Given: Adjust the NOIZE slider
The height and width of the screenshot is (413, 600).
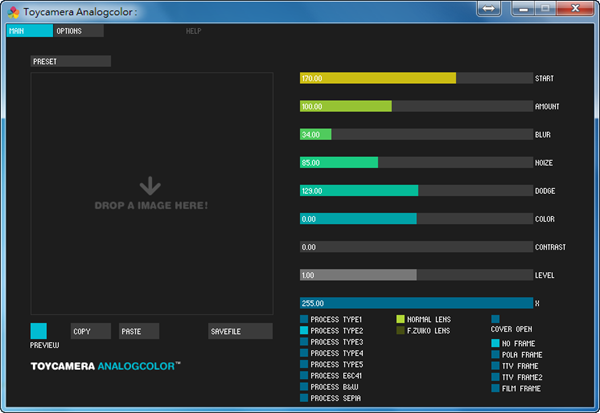Looking at the screenshot, I should (x=416, y=163).
